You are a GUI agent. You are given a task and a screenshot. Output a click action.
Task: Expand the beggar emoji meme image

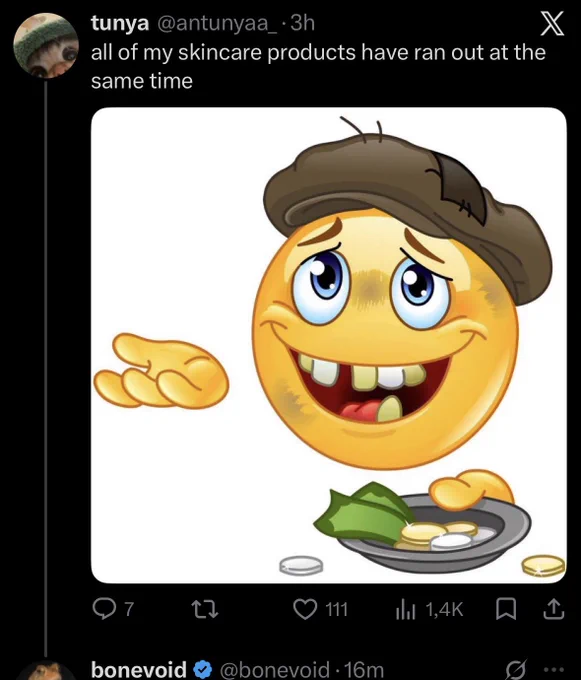coord(329,345)
